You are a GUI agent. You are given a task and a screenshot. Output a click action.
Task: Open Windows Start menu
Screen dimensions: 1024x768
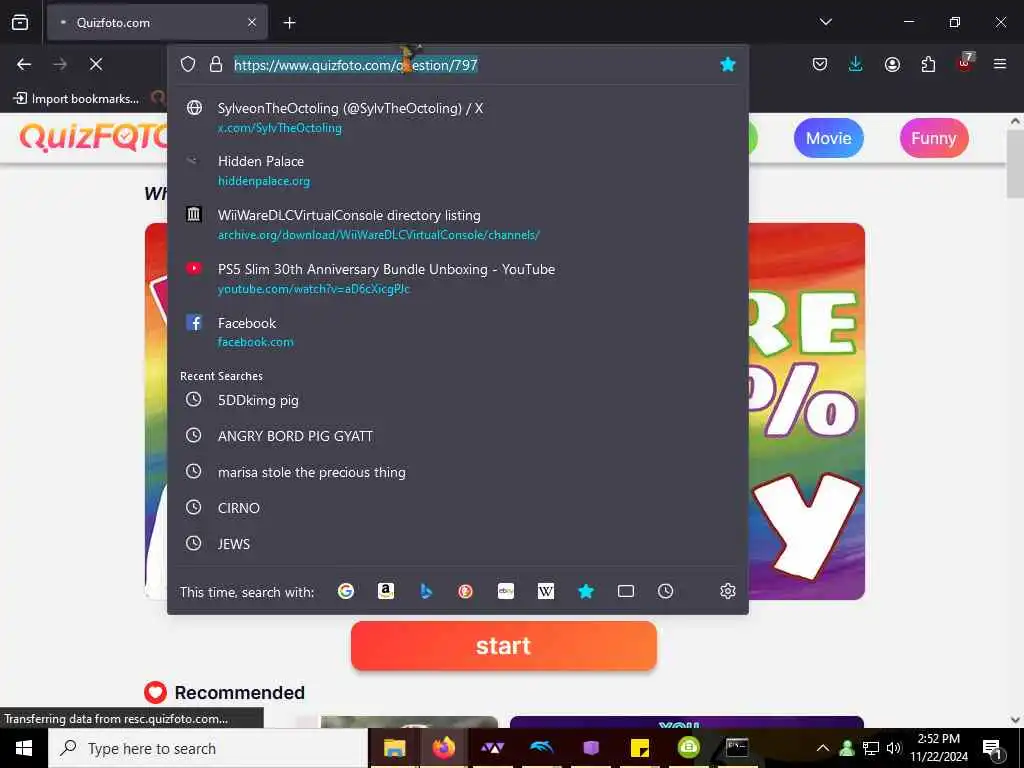point(24,748)
